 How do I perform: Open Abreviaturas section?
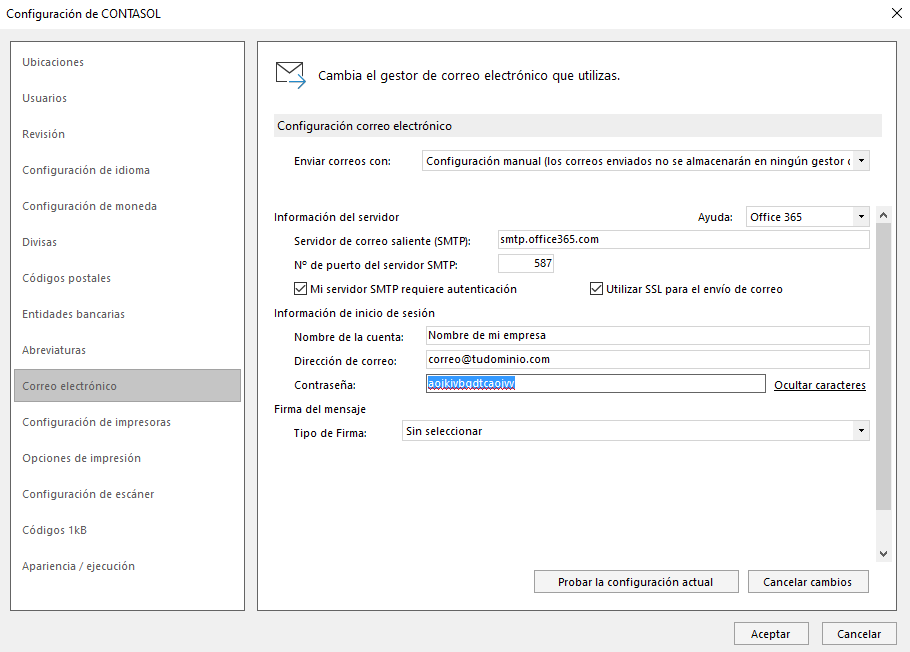click(x=54, y=350)
